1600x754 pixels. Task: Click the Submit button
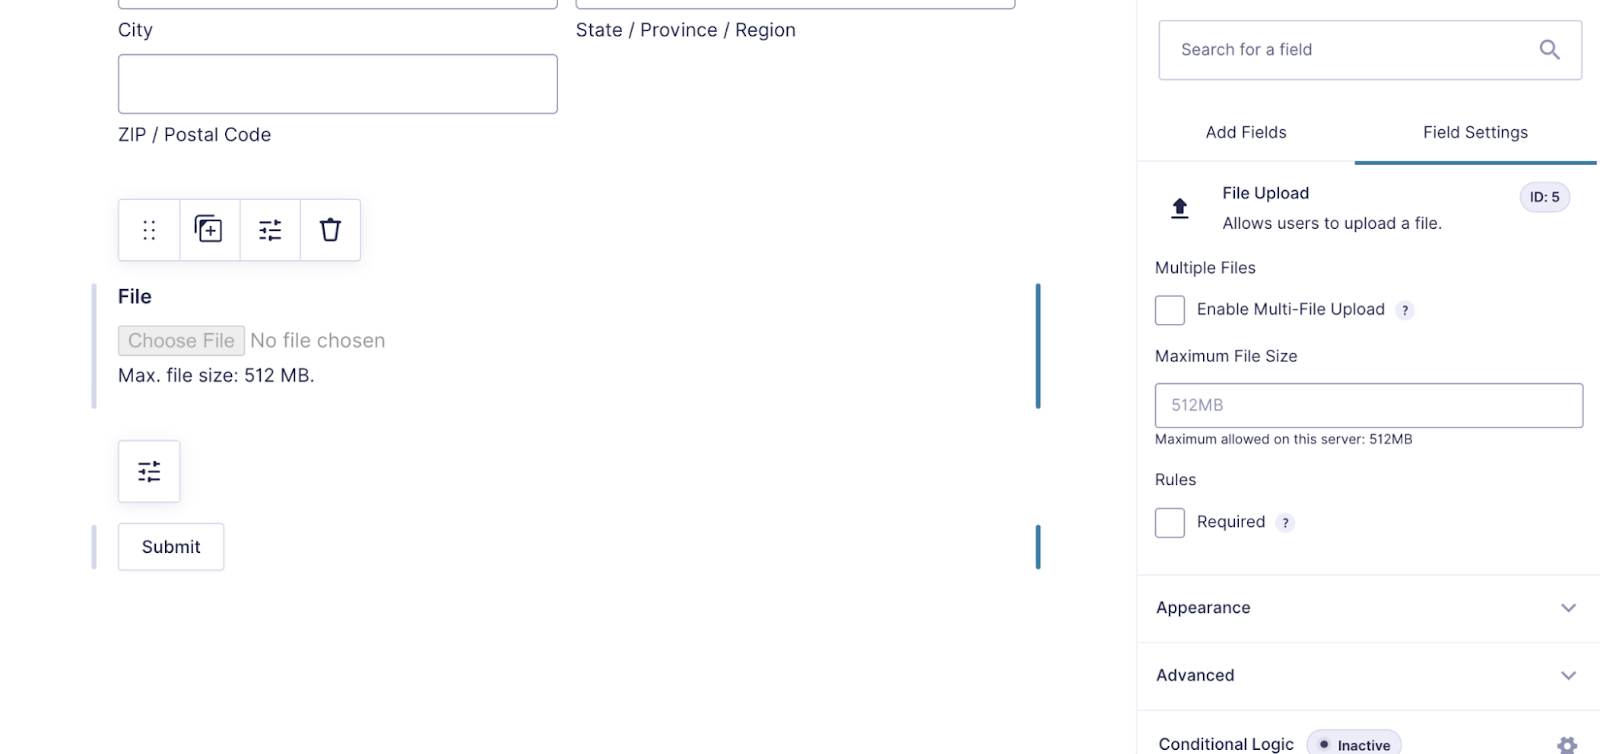tap(171, 547)
